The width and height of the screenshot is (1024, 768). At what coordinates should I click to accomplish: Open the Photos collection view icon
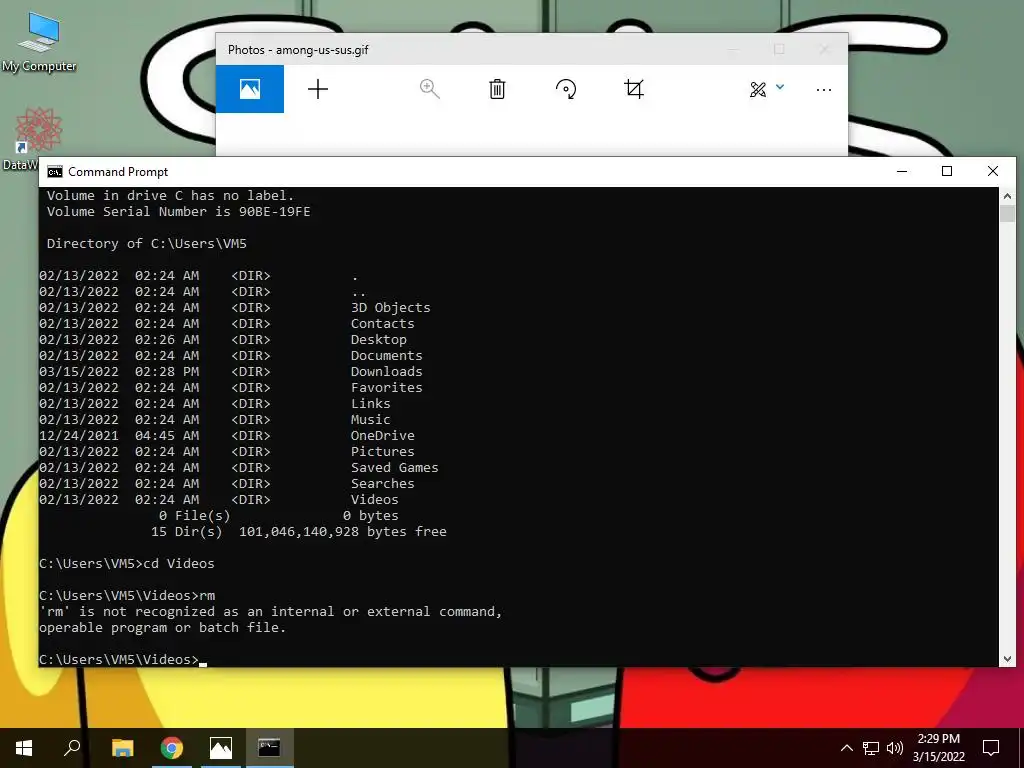249,89
